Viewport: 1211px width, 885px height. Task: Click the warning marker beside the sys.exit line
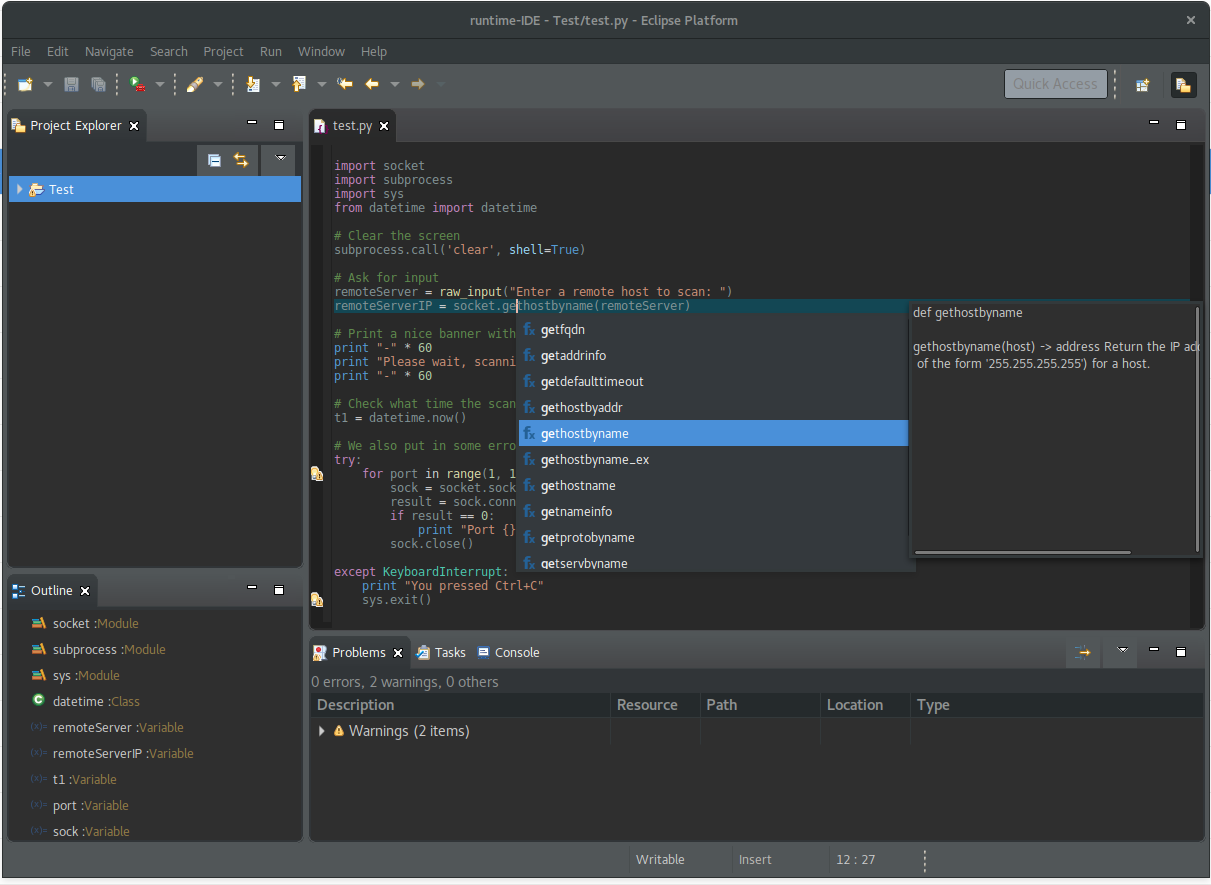click(x=317, y=600)
